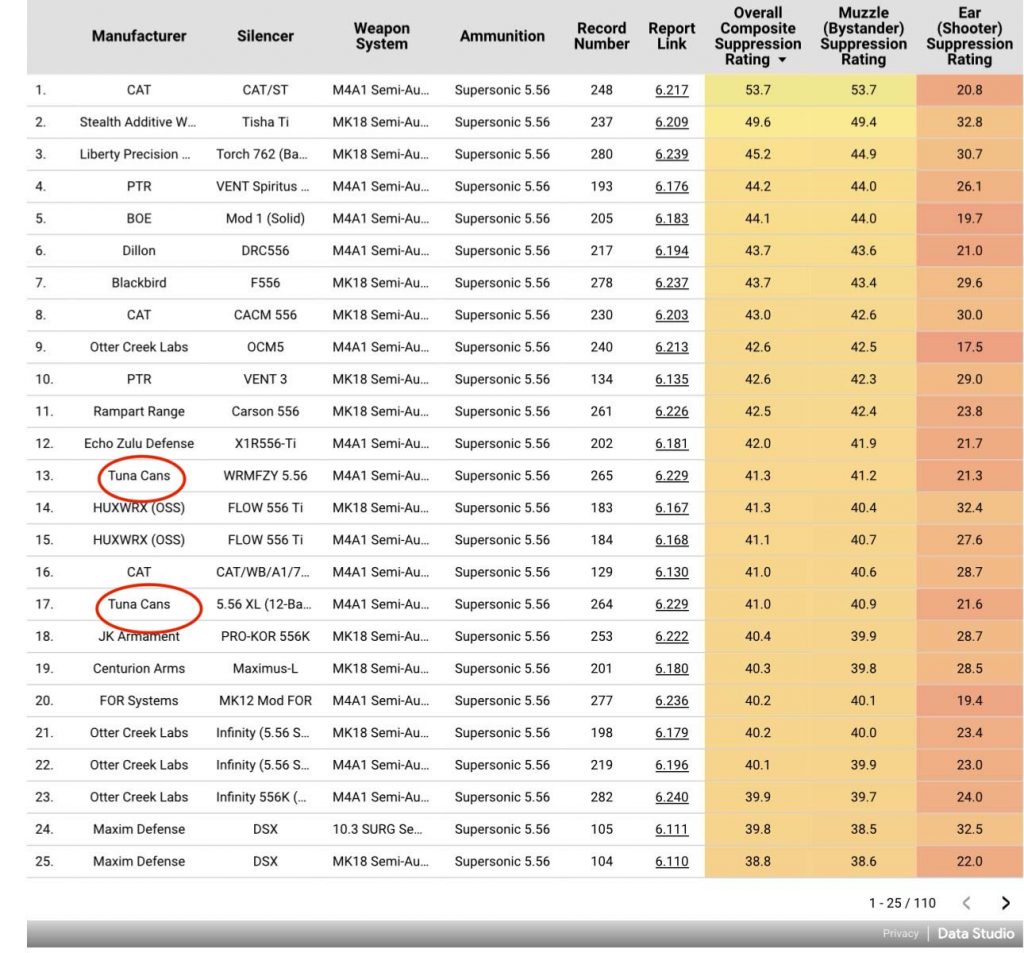
Task: Select the "WRMFZY 5.56" silencer cell
Action: (x=265, y=476)
